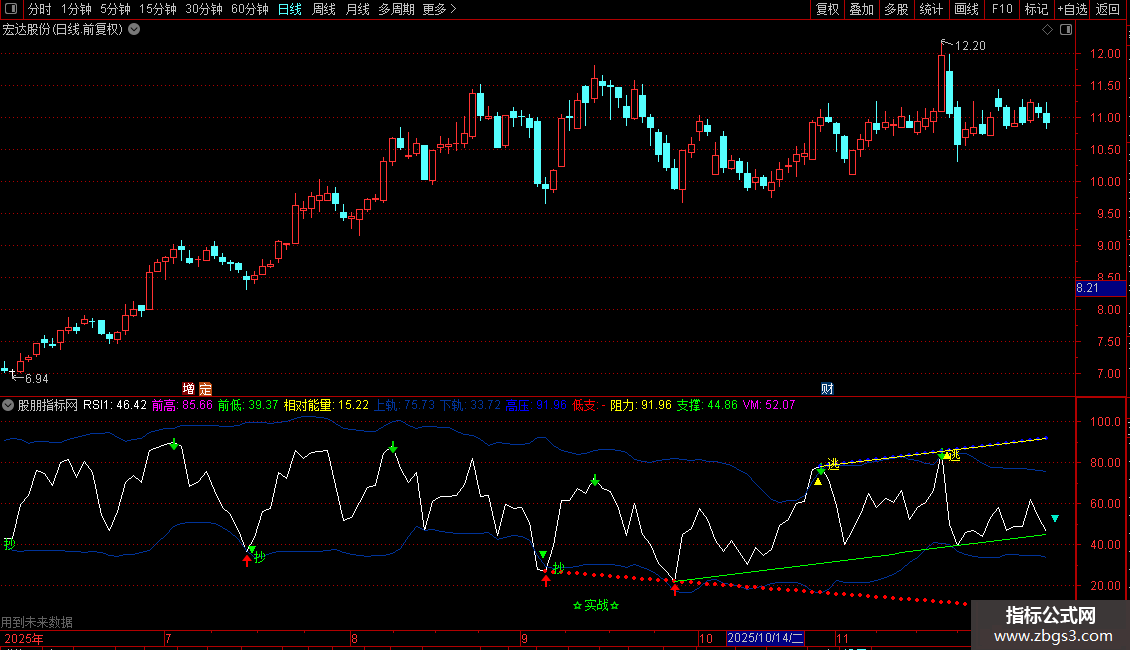This screenshot has width=1130, height=650.
Task: Click the ☆实战☆ label in indicator pane
Action: 596,605
